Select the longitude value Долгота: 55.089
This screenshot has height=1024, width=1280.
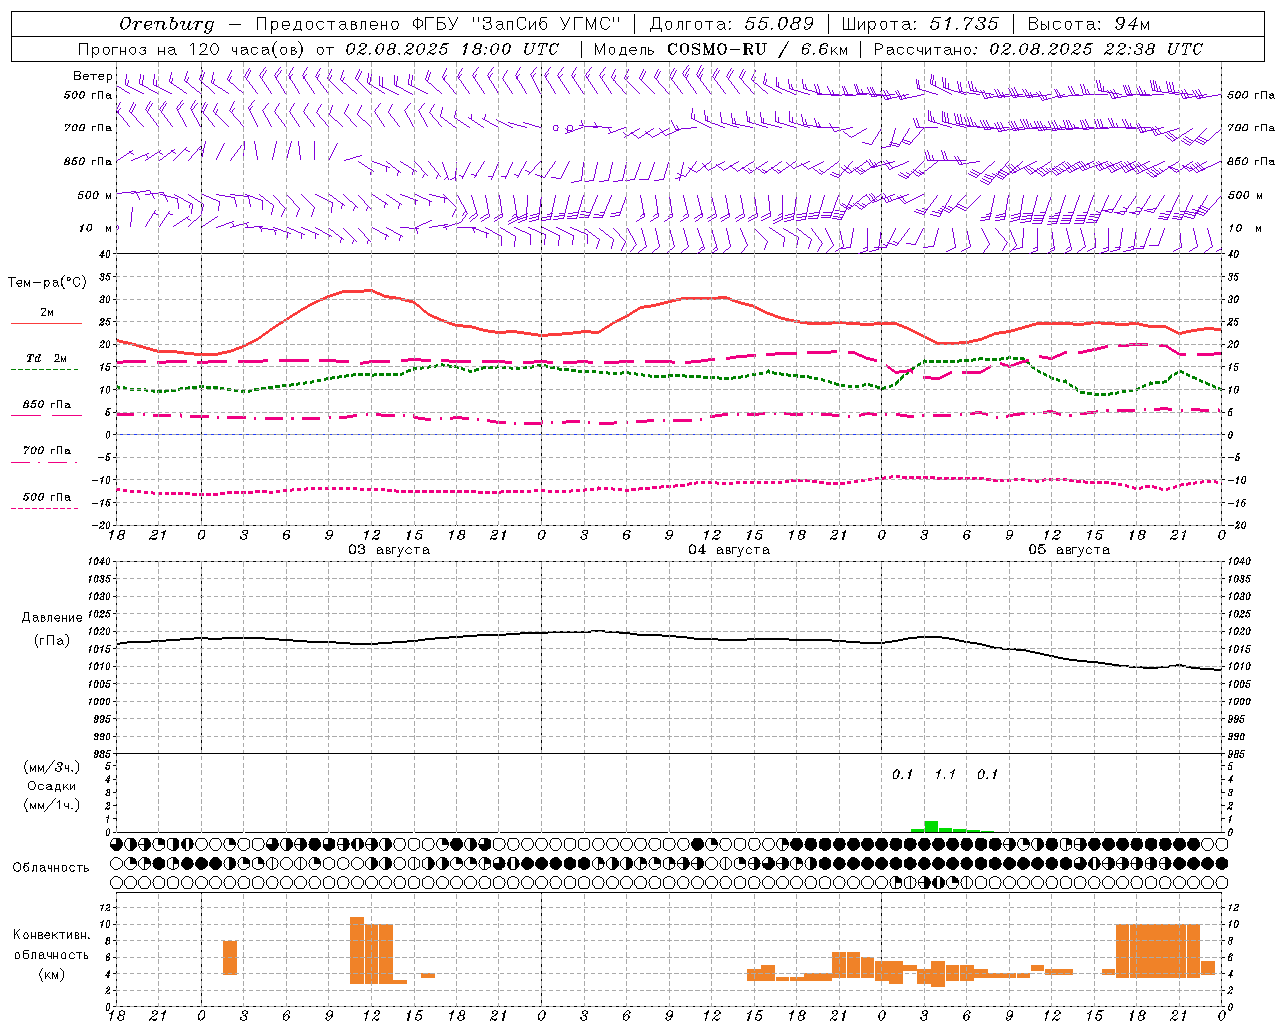click(732, 24)
